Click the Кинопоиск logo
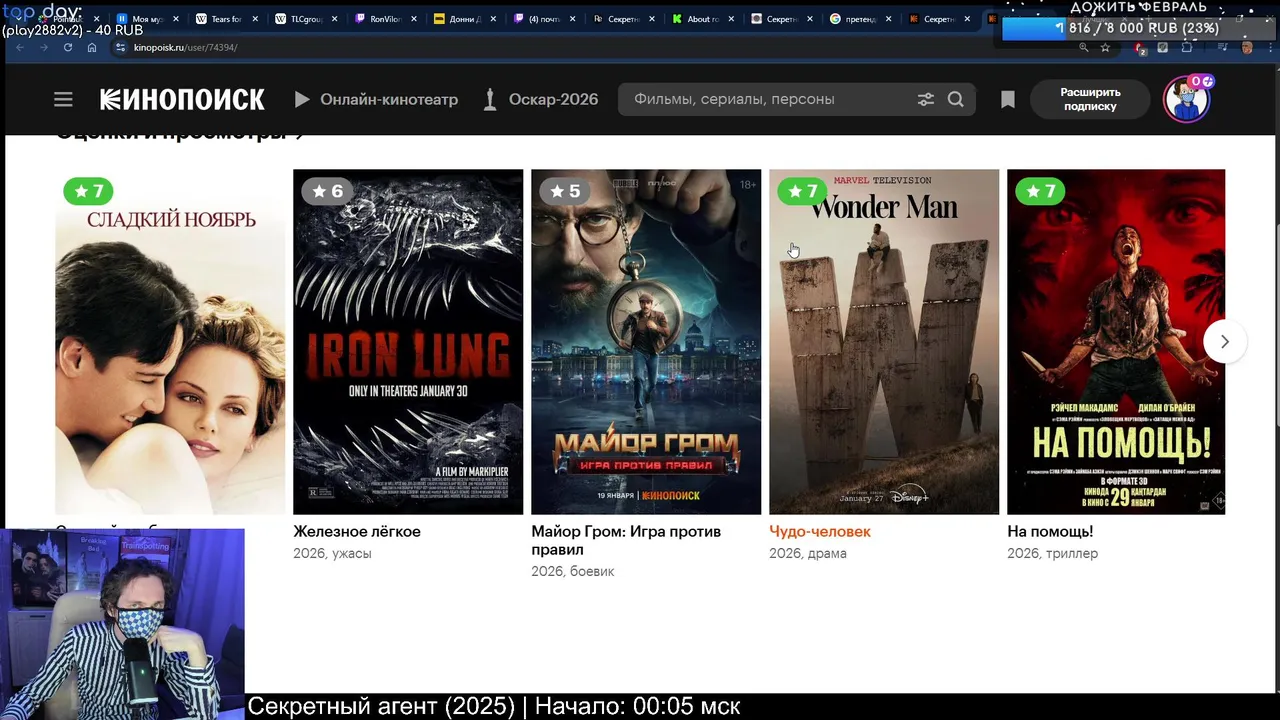Viewport: 1280px width, 720px height. (182, 99)
